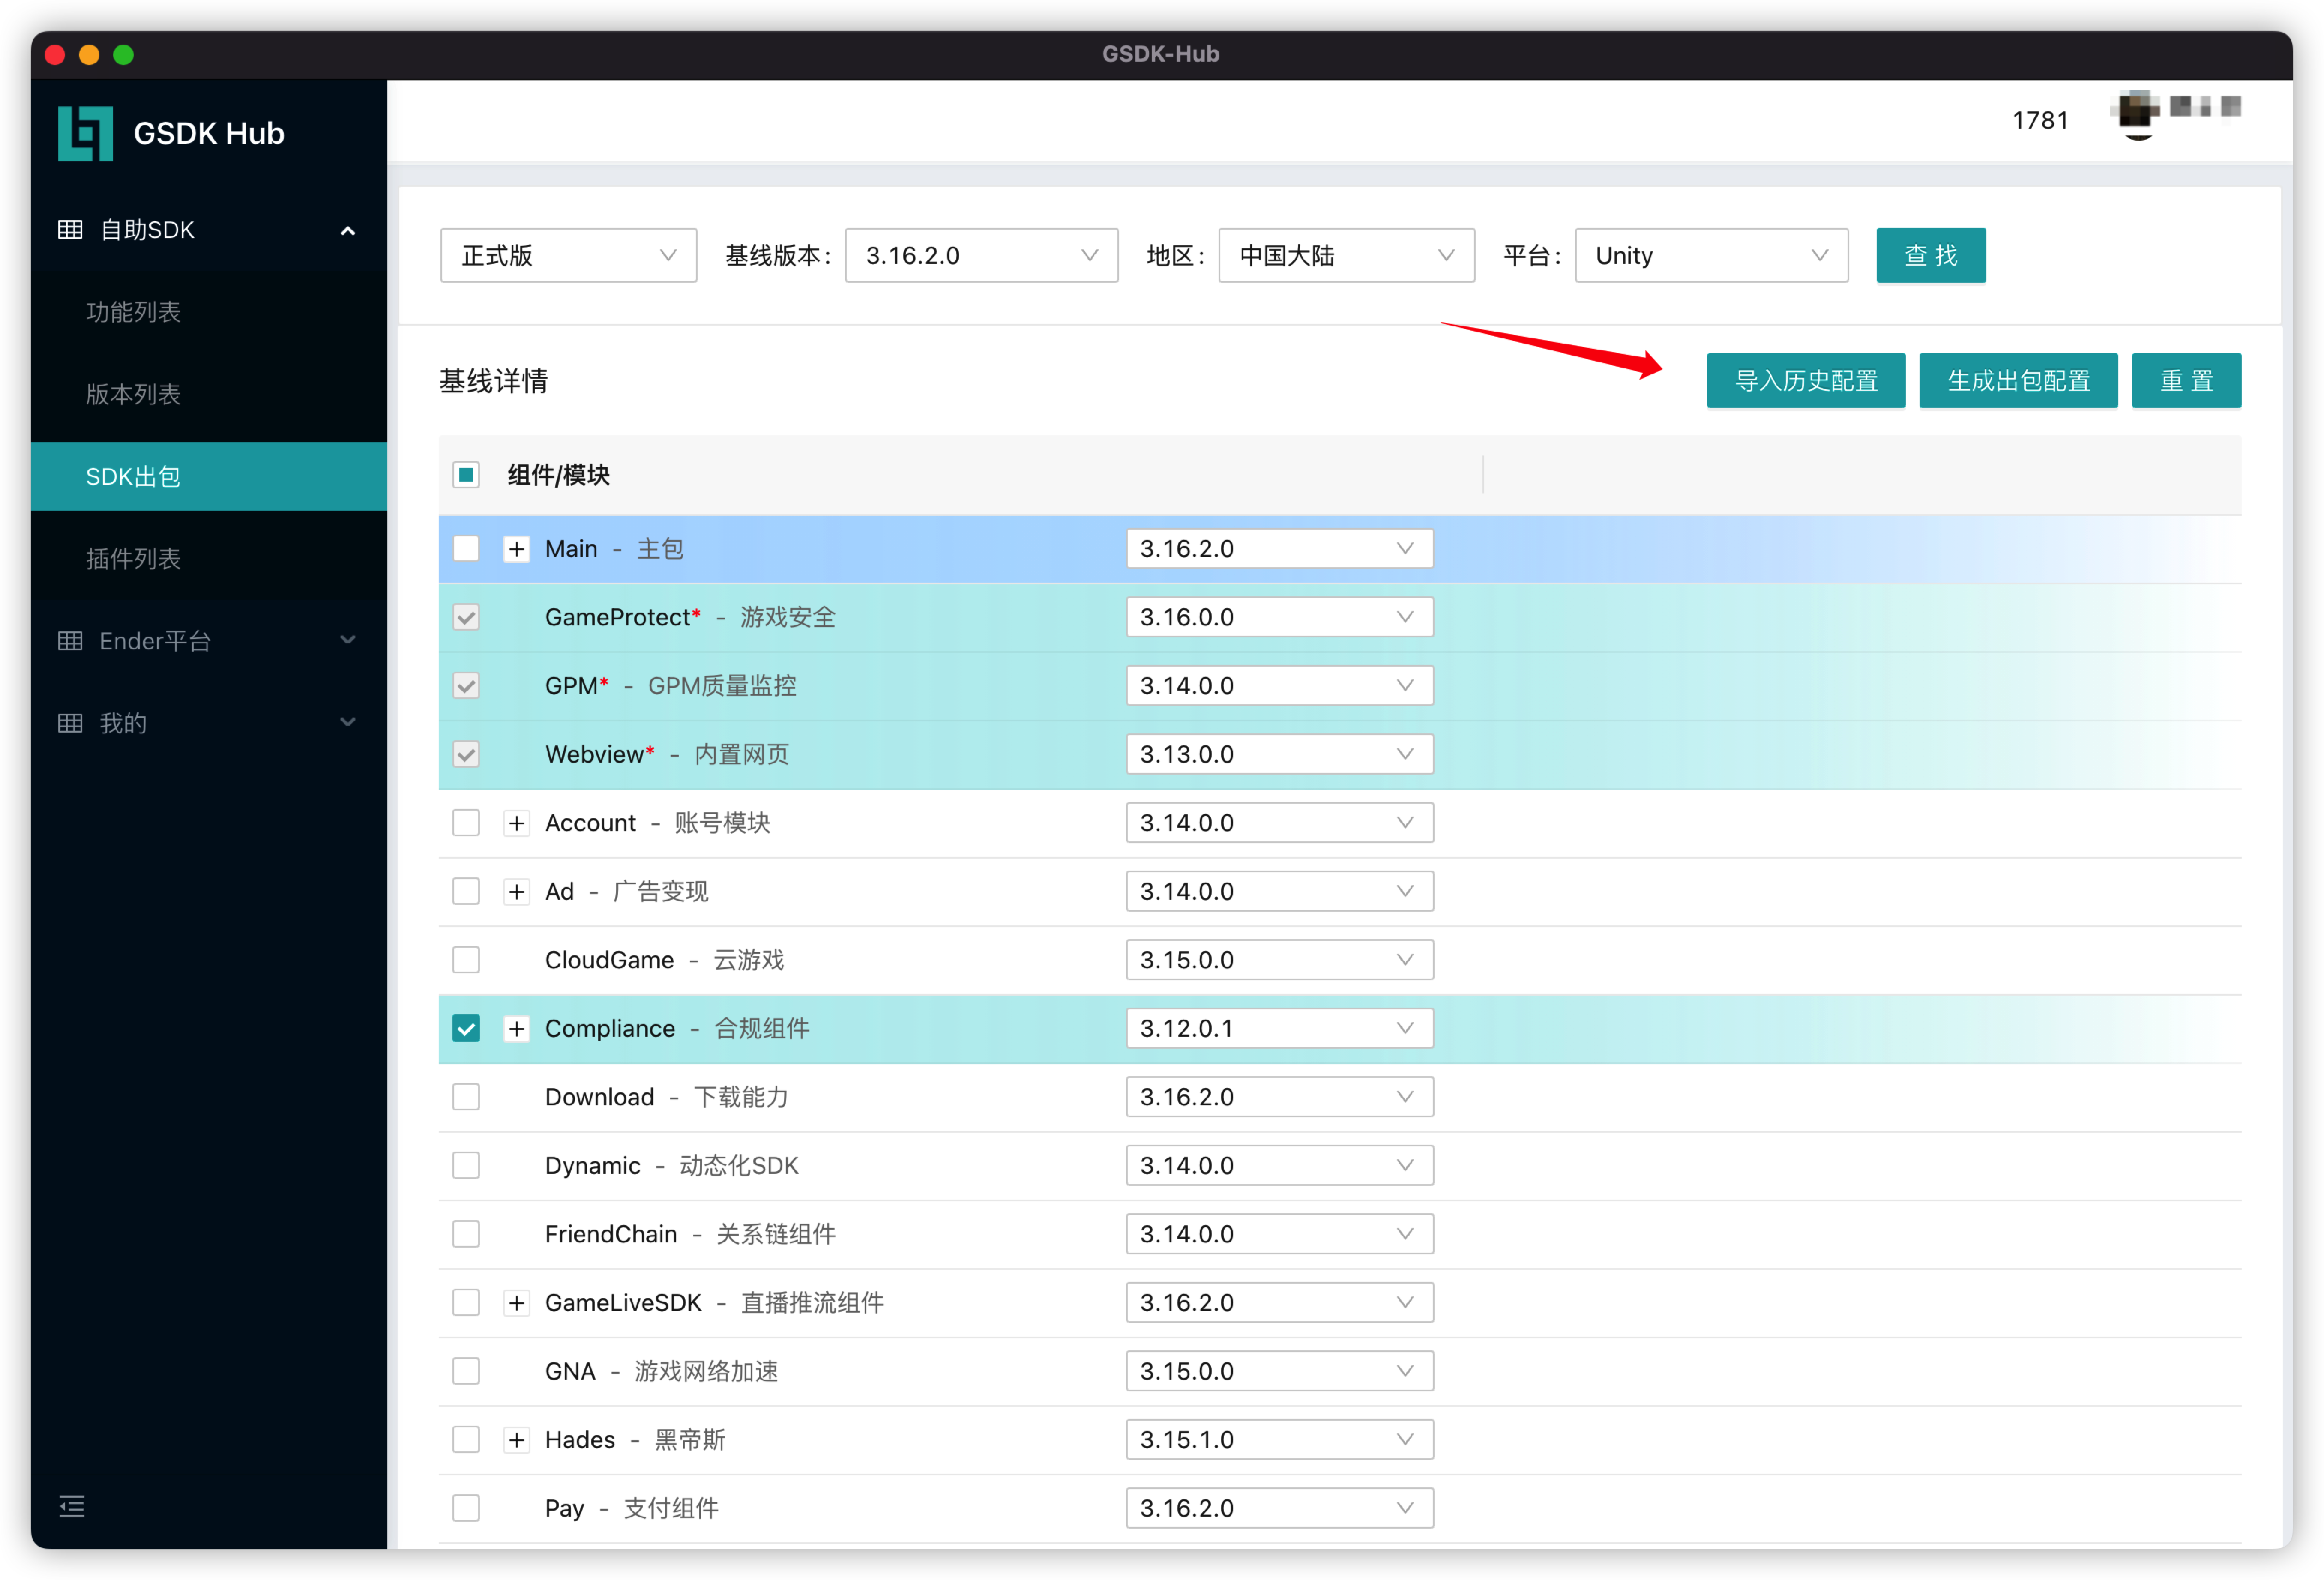The image size is (2324, 1580).
Task: Check the GNA 游戏网络加速 checkbox
Action: (x=466, y=1371)
